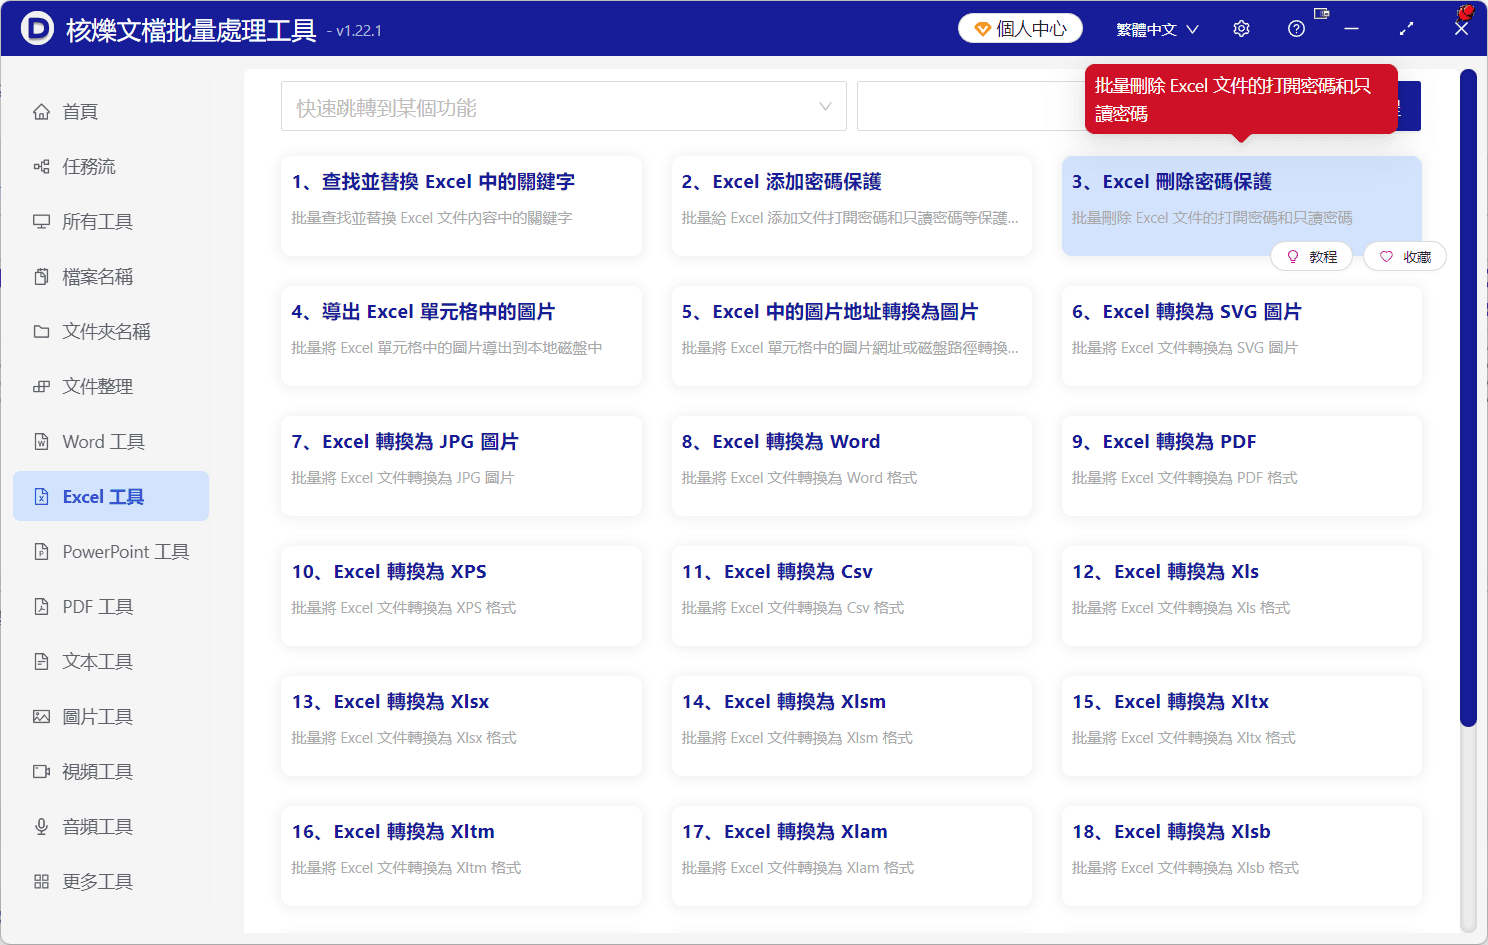Viewport: 1488px width, 945px height.
Task: Open the 快速跳轉到某個功能 dropdown
Action: click(x=563, y=105)
